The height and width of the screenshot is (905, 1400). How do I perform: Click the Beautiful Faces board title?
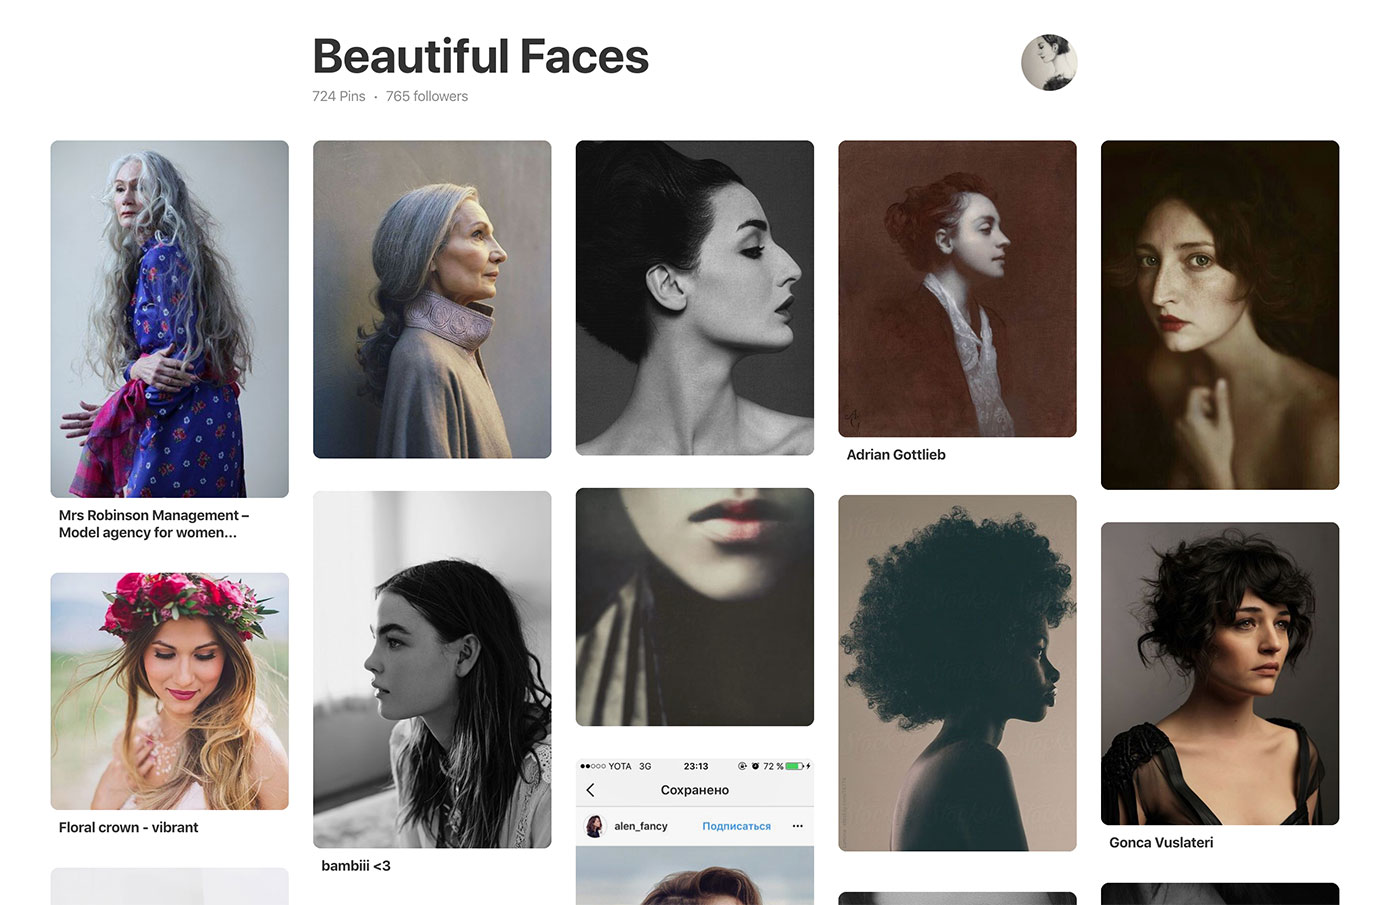480,56
